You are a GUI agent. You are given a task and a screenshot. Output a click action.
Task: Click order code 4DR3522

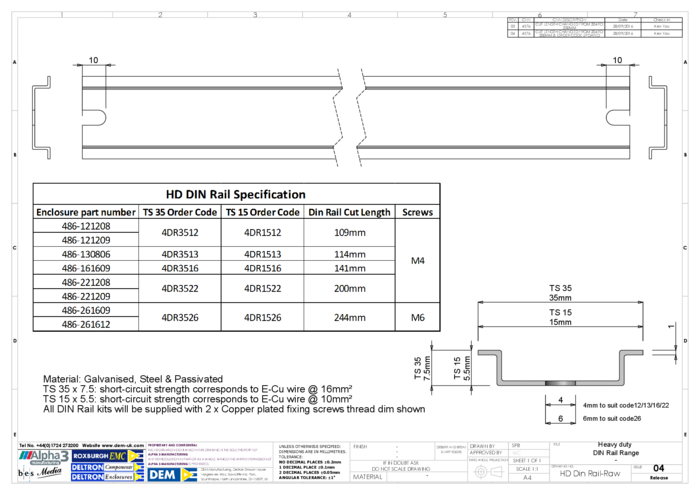pos(180,289)
